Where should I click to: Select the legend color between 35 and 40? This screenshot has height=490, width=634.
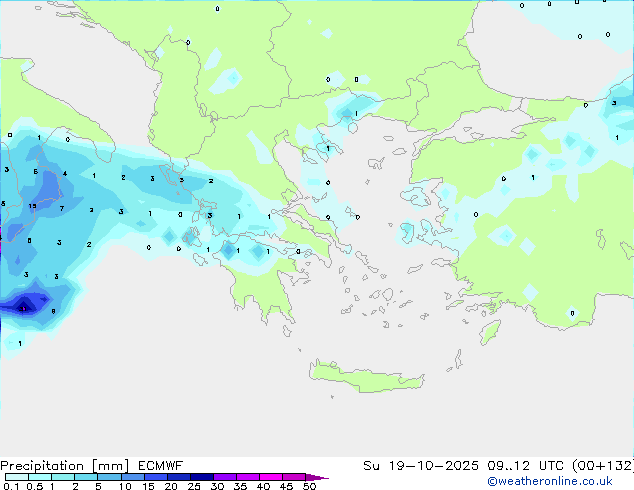[247, 477]
